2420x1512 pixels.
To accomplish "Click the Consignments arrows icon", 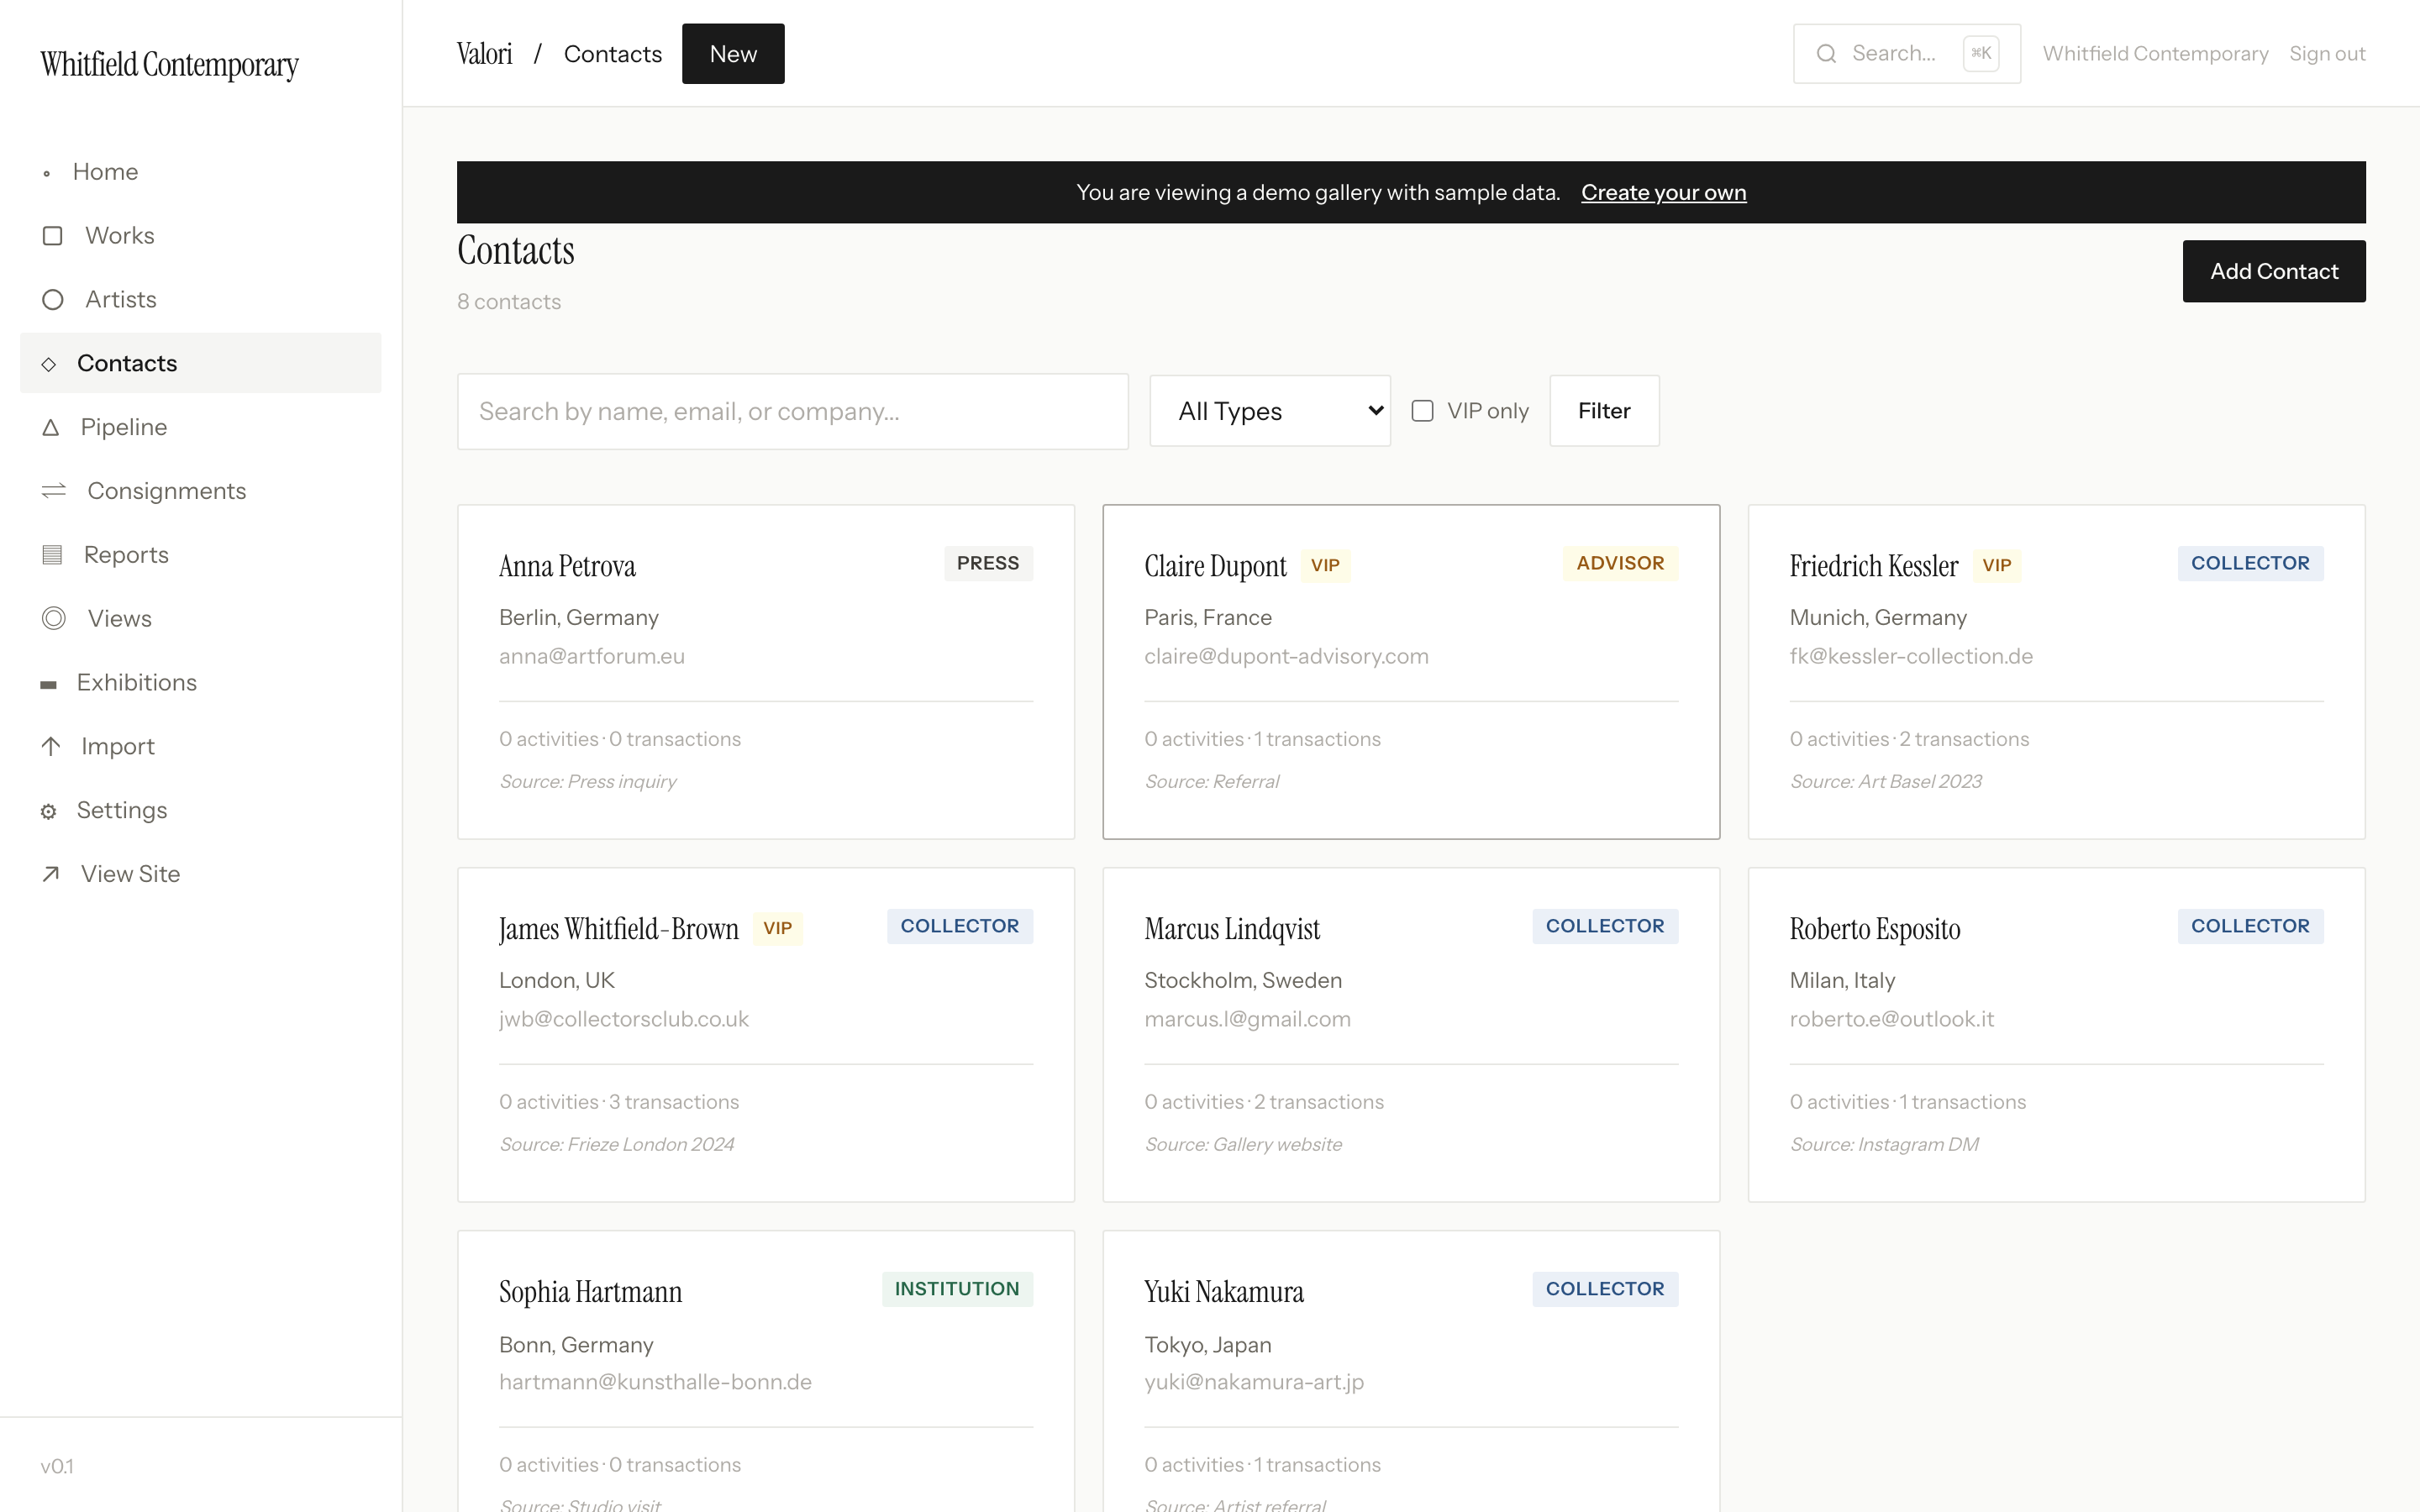I will (x=54, y=491).
